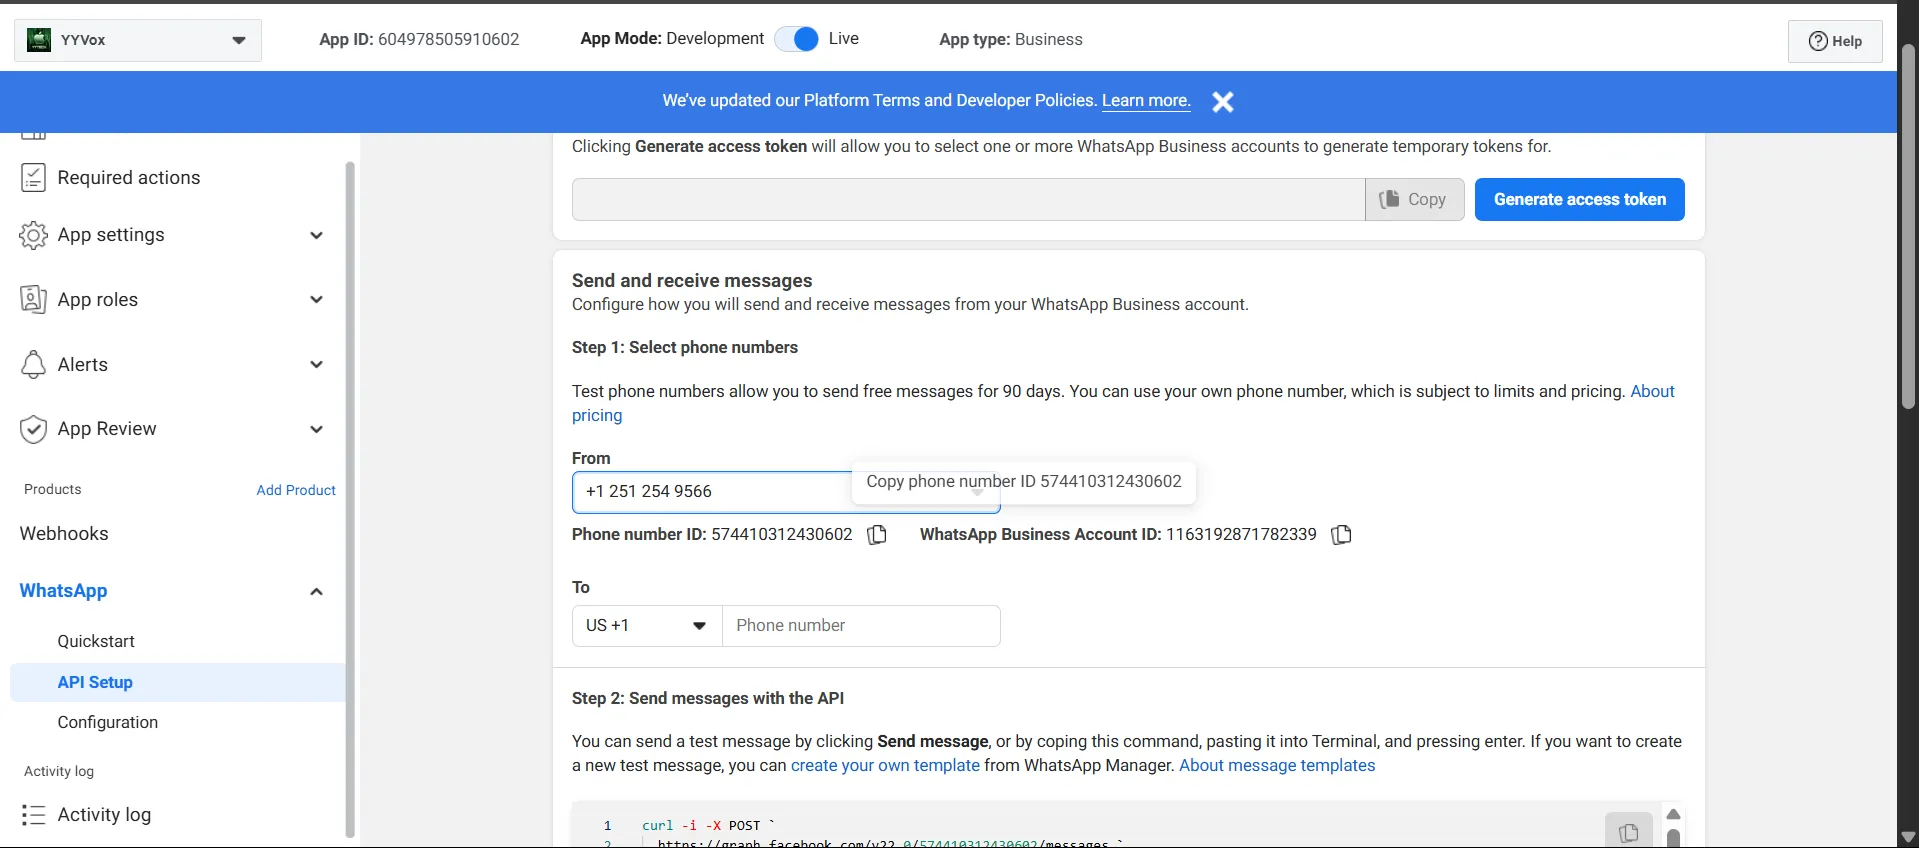Expand the Alerts chevron

pyautogui.click(x=316, y=365)
